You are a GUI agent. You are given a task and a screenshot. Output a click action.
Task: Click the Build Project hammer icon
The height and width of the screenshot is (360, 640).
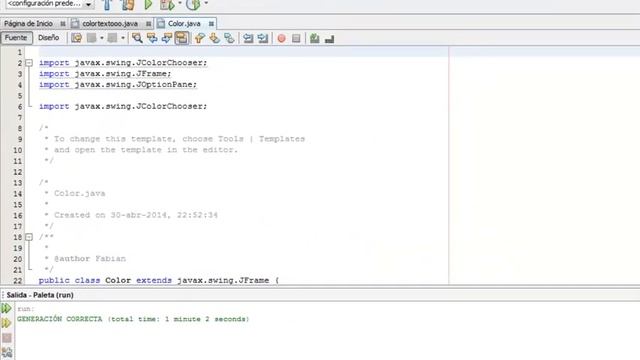(x=107, y=4)
